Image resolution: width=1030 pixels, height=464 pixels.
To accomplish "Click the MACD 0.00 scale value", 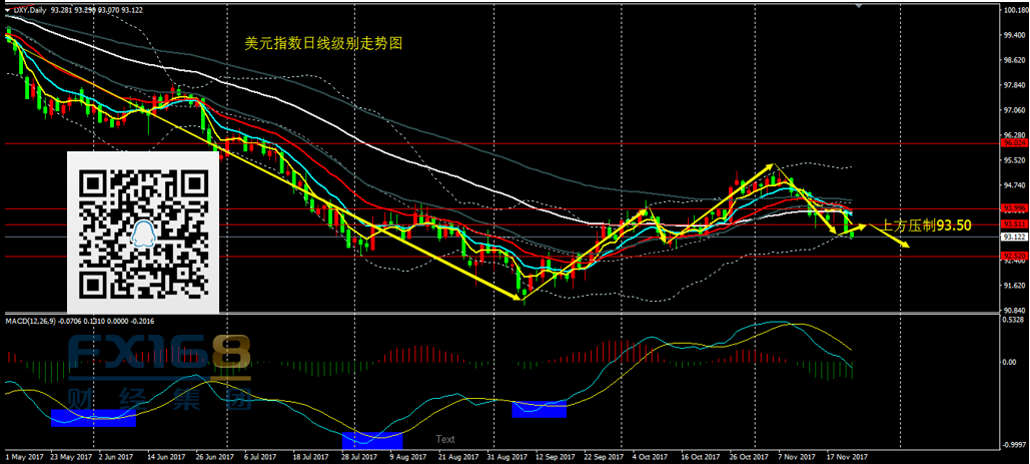I will 1010,362.
